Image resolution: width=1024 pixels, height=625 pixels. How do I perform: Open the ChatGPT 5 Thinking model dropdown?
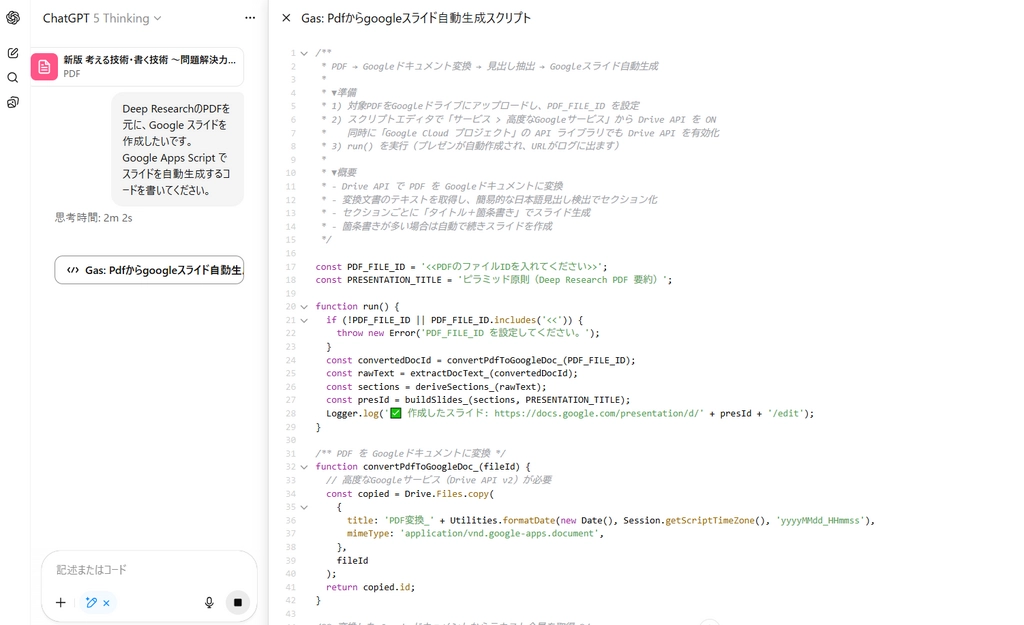point(102,18)
